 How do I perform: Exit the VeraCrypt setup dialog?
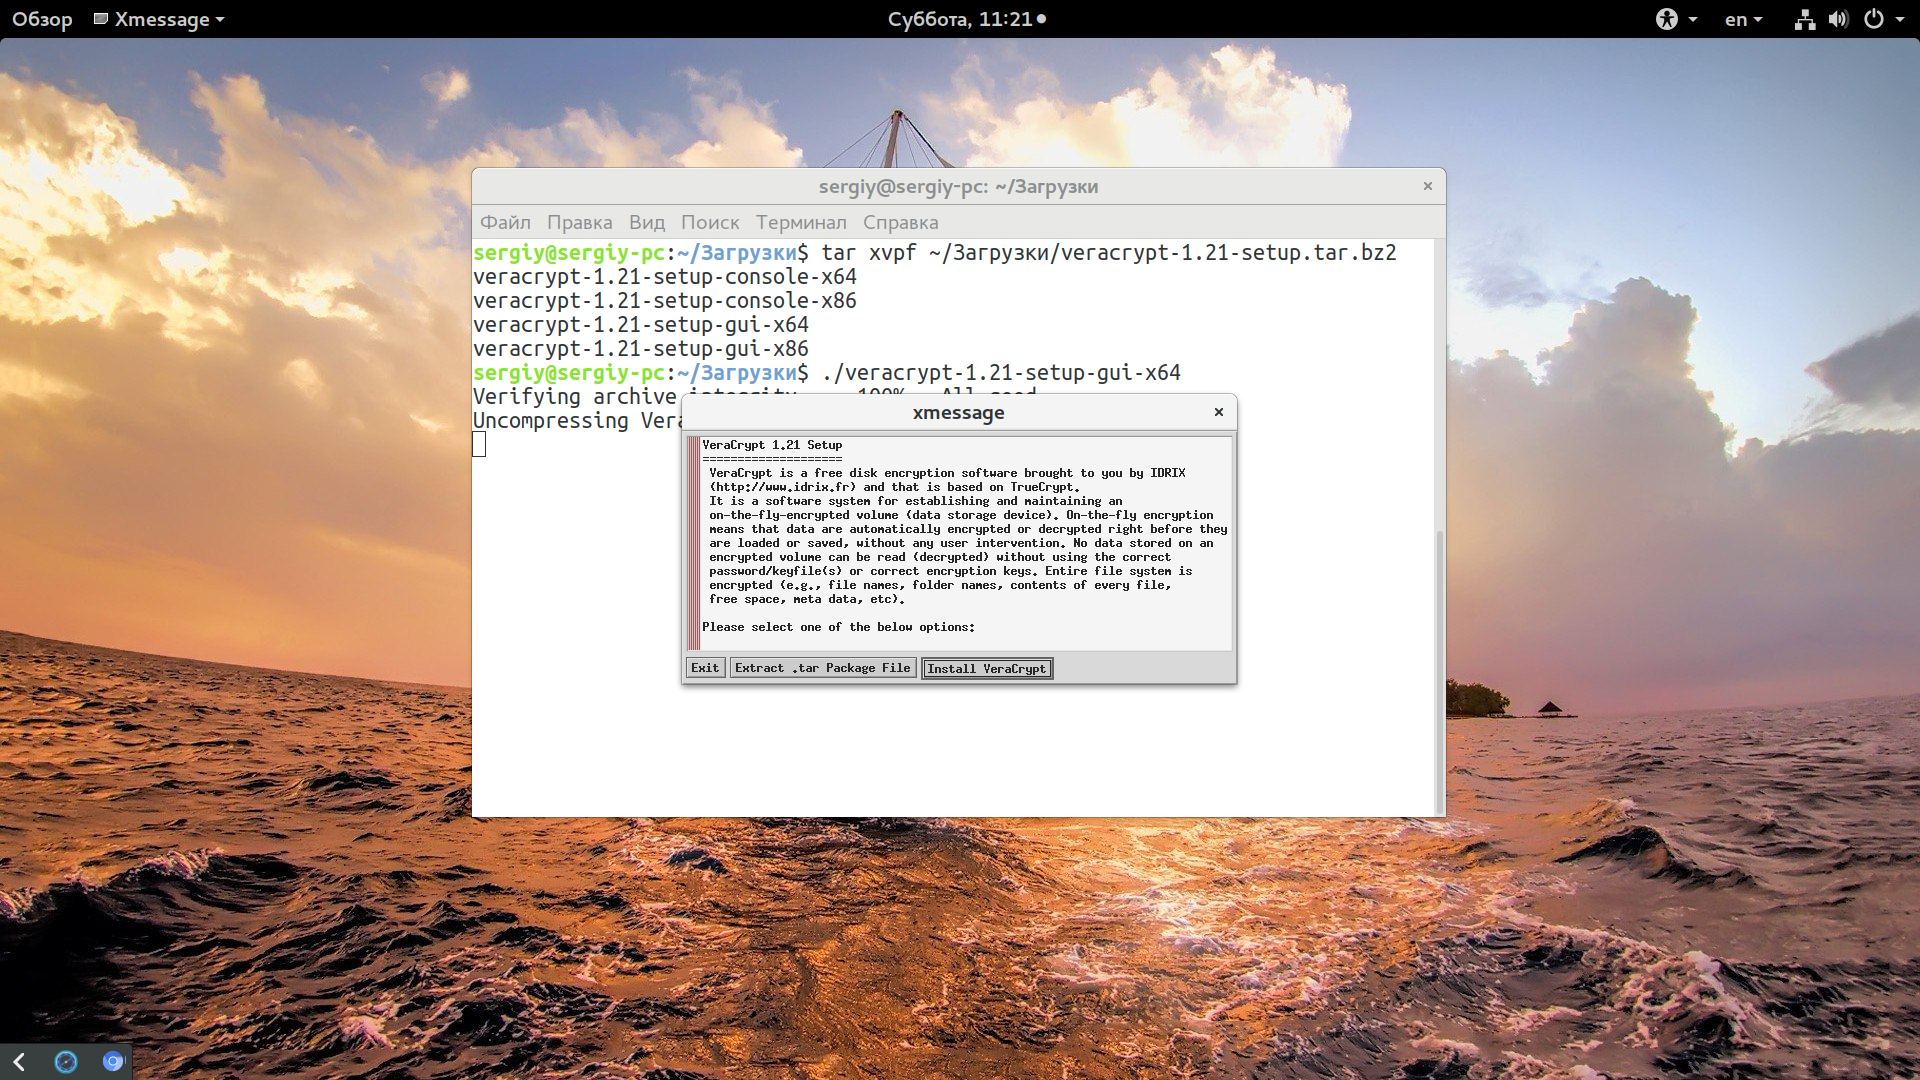click(705, 668)
